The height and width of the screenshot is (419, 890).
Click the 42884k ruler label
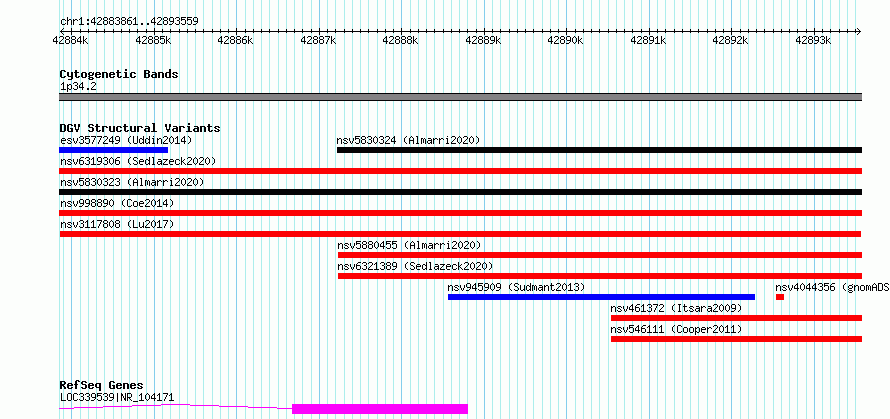[70, 41]
